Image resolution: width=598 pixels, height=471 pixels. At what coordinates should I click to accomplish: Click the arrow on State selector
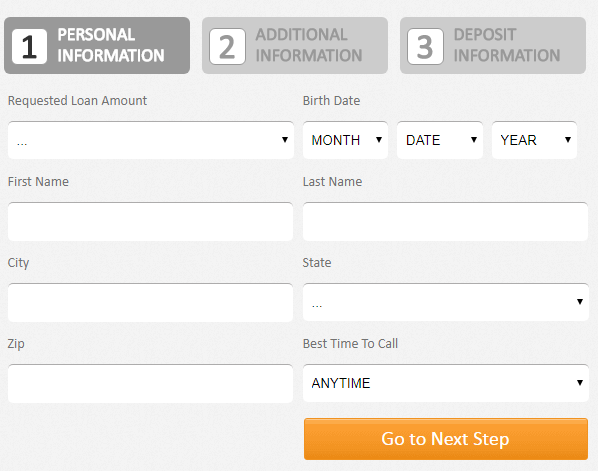coord(580,302)
